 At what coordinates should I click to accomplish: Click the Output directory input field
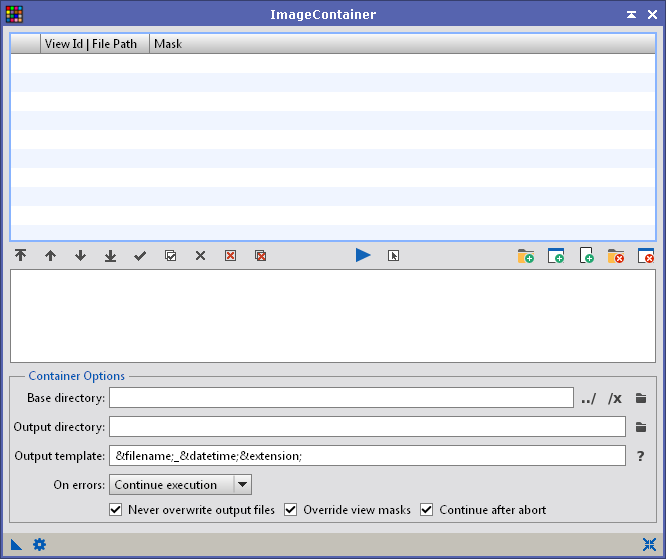tap(367, 426)
